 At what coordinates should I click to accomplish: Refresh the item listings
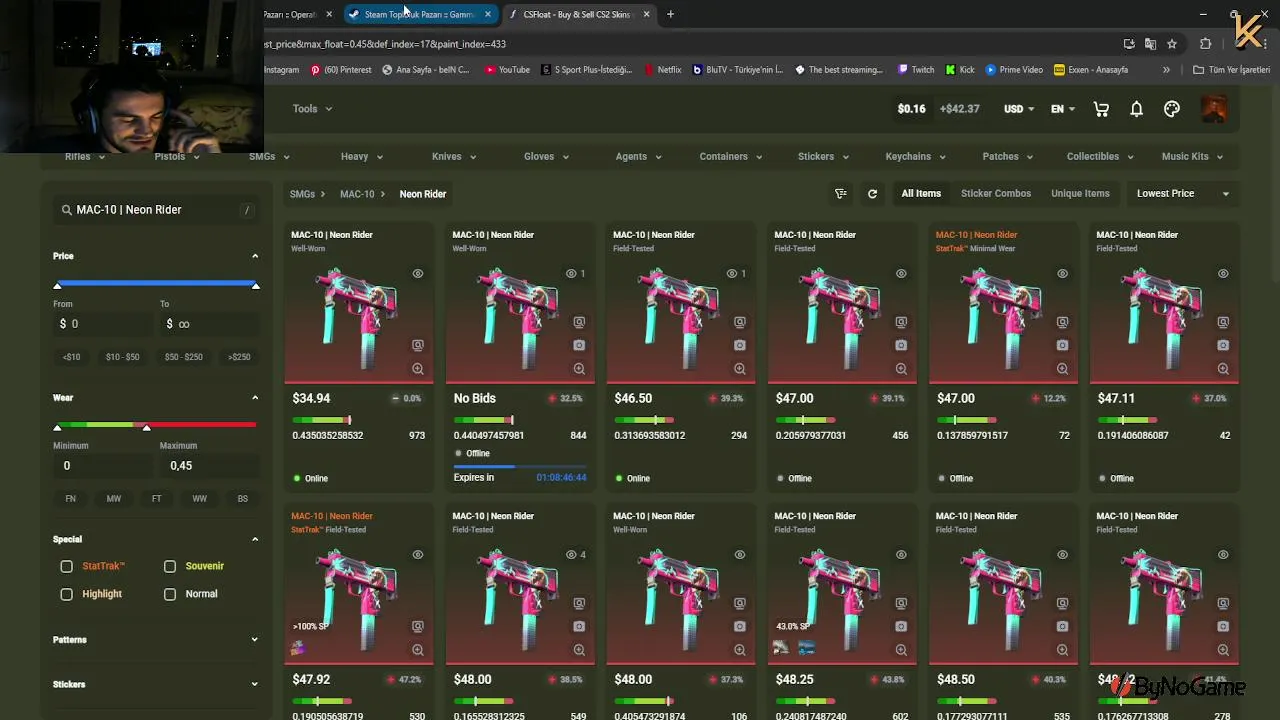(x=872, y=194)
